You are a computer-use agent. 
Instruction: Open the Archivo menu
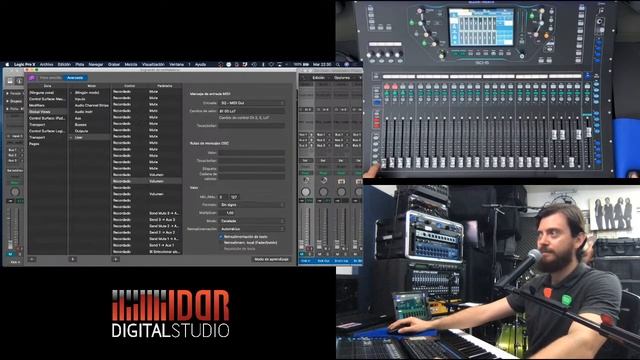pyautogui.click(x=47, y=64)
